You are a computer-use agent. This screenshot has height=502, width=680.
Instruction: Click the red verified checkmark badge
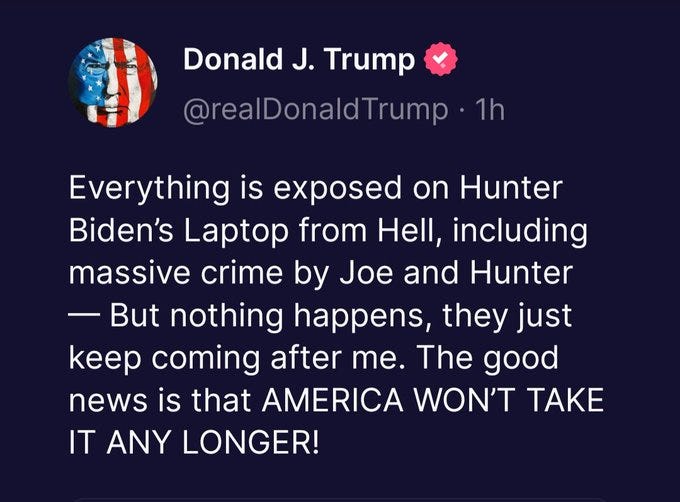click(x=441, y=59)
